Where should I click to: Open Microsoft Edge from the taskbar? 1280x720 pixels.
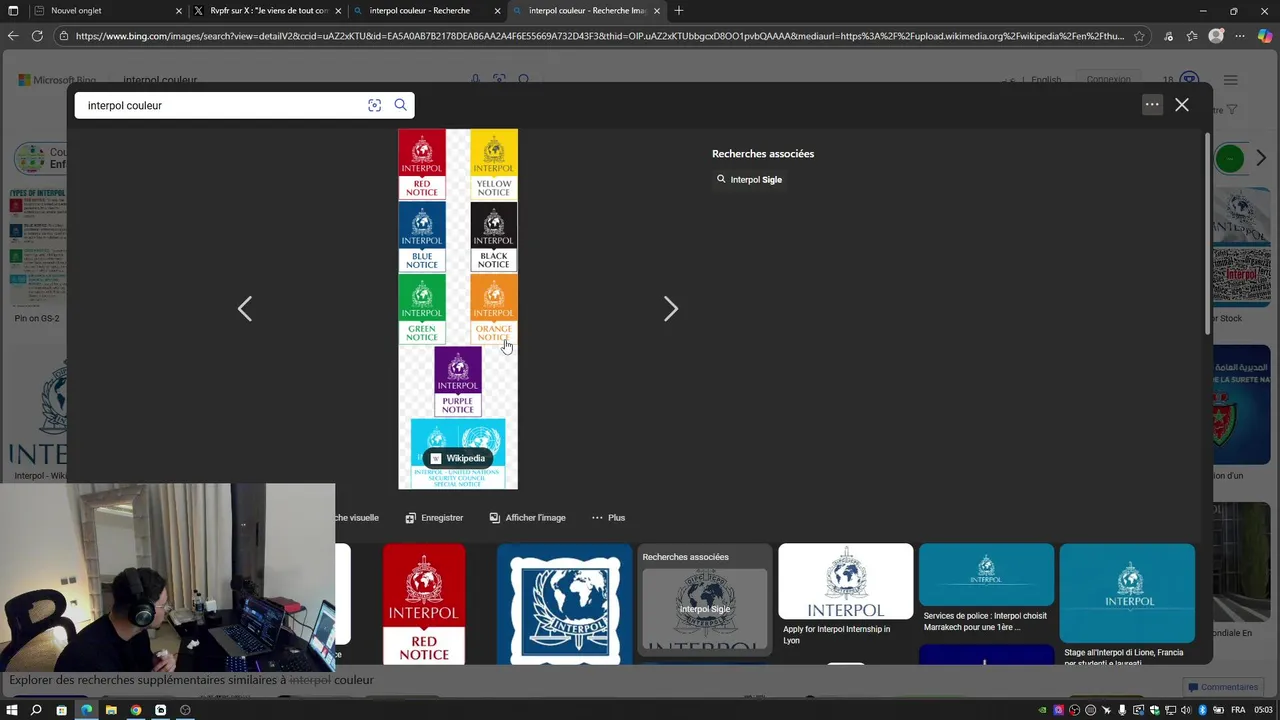pyautogui.click(x=86, y=710)
